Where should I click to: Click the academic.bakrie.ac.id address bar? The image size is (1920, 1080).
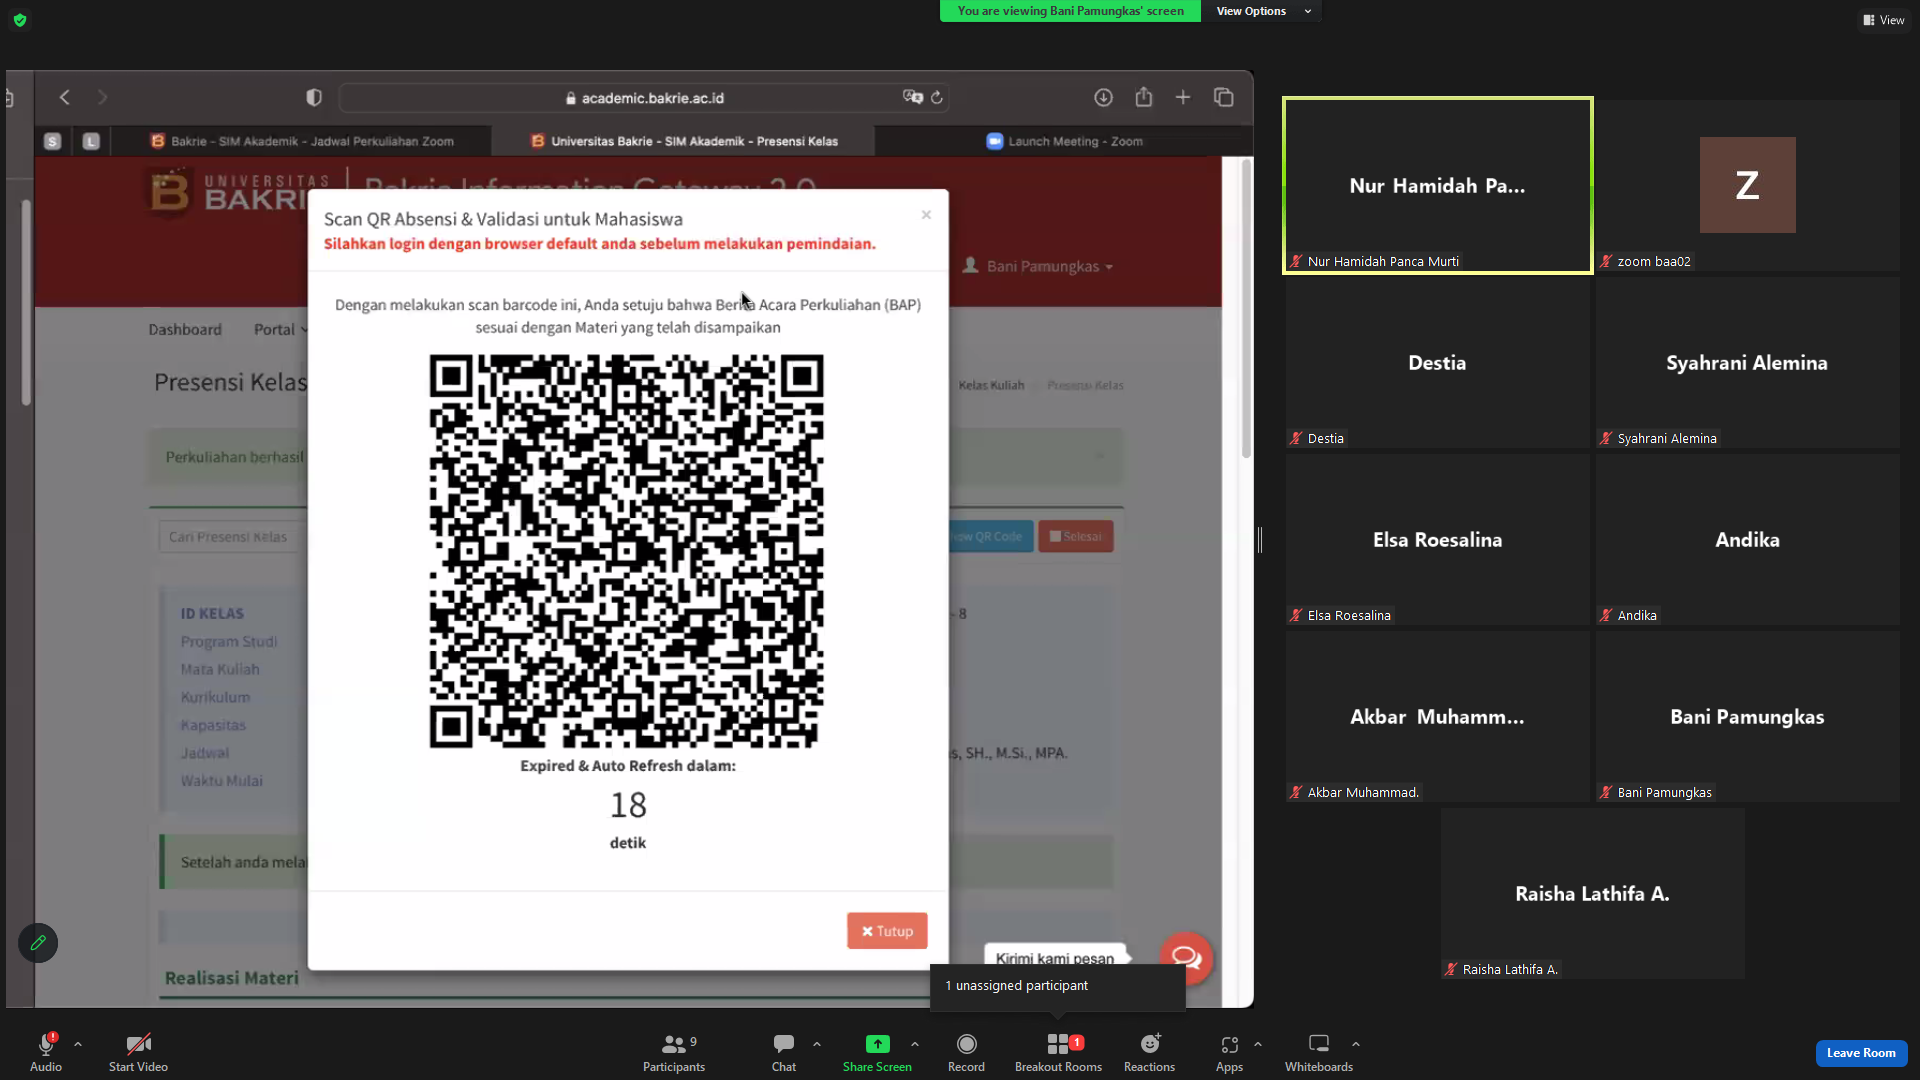click(x=644, y=98)
